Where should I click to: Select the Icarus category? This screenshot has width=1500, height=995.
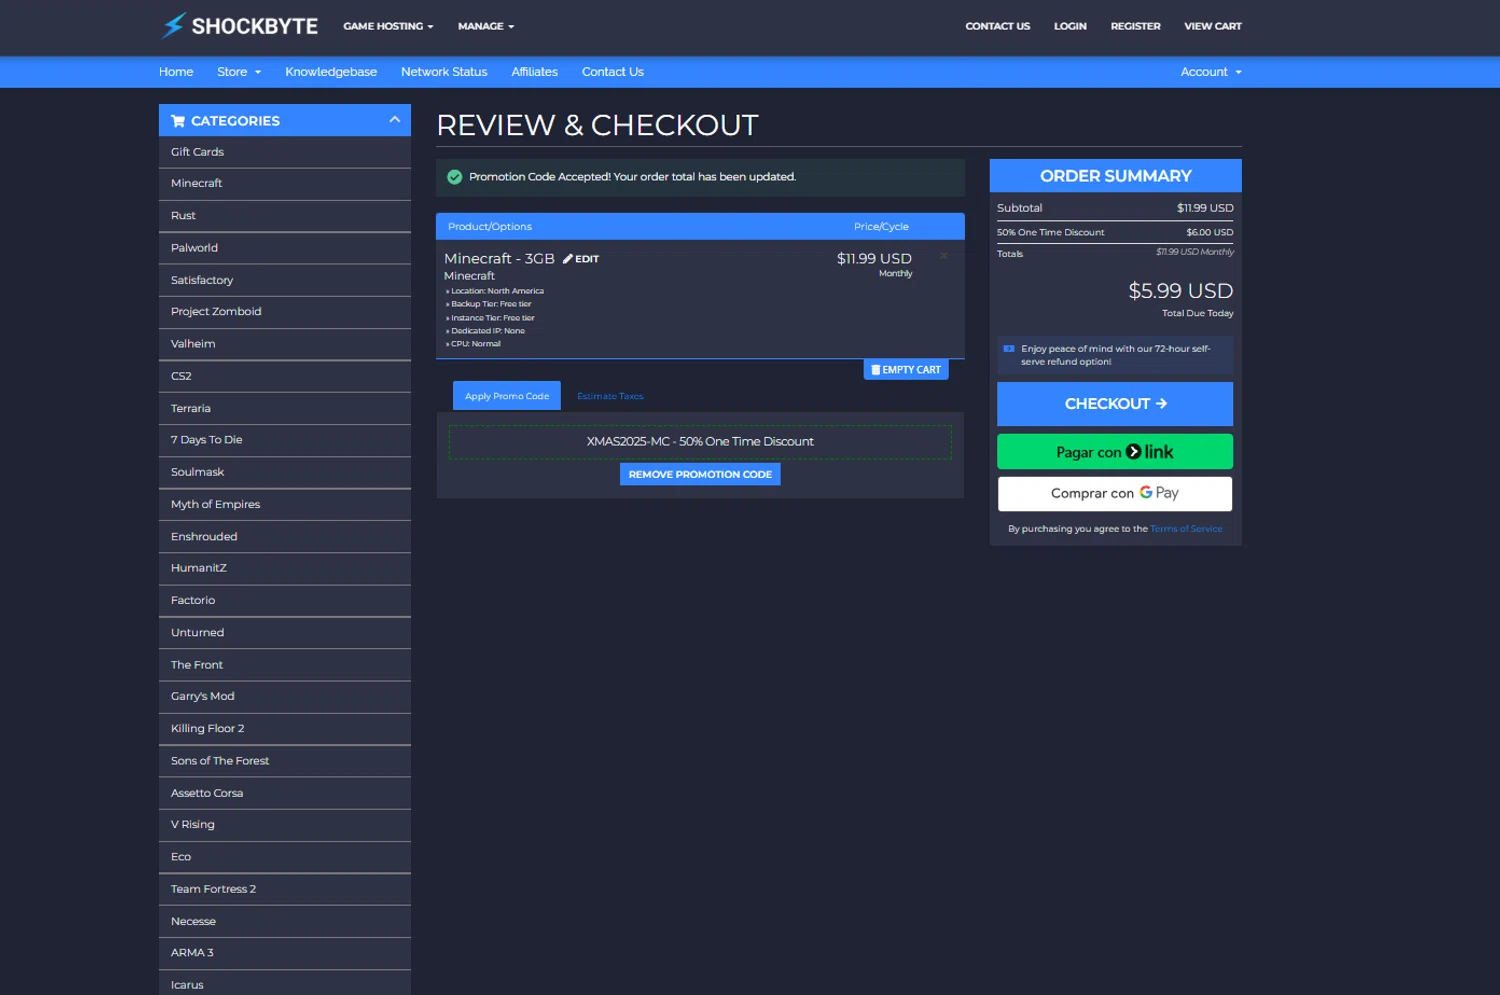[x=285, y=984]
